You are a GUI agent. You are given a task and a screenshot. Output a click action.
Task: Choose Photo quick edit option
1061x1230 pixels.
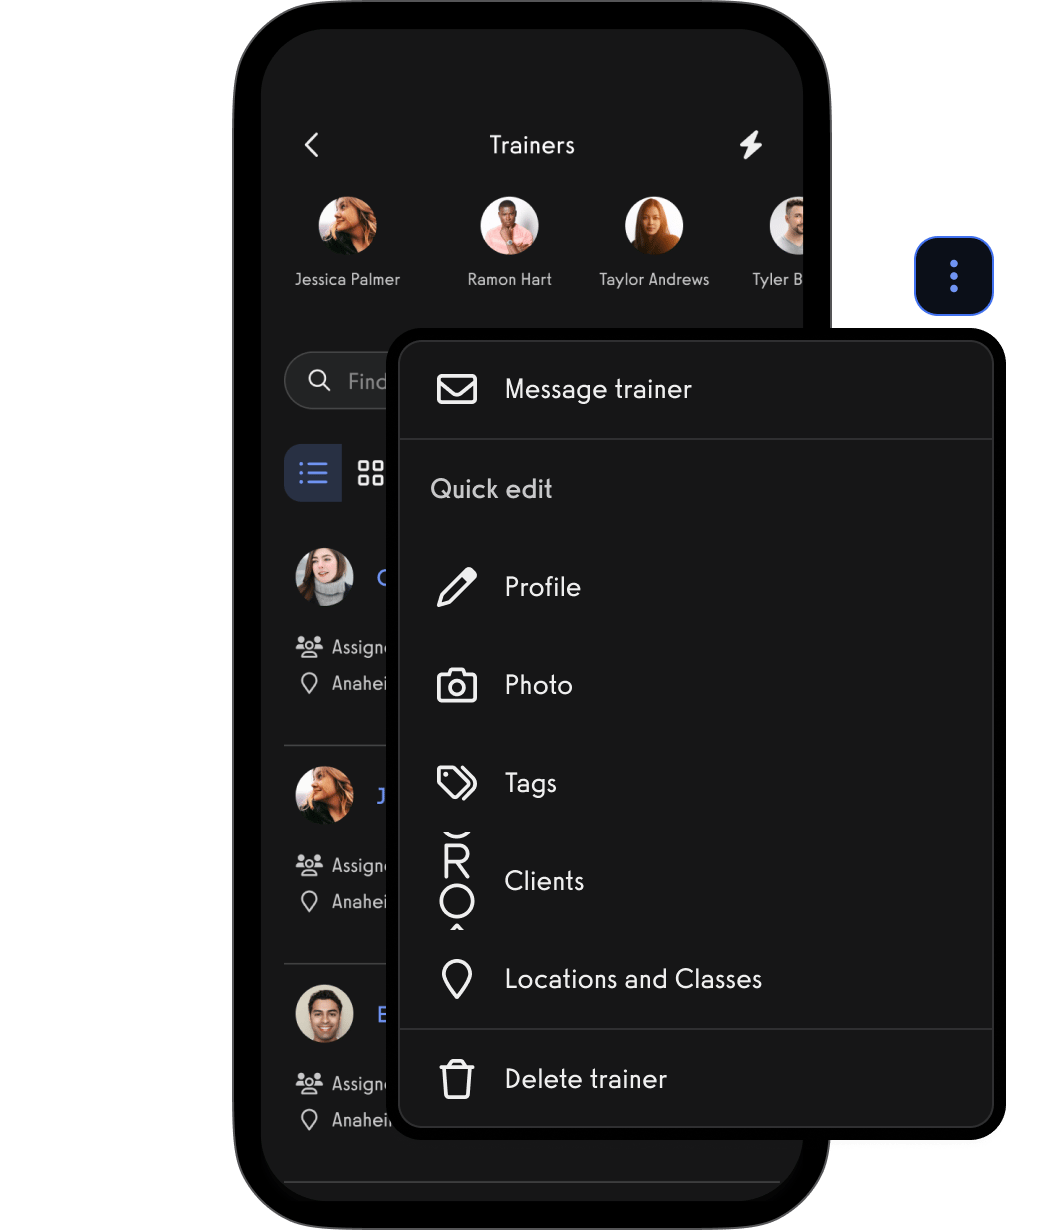click(696, 685)
